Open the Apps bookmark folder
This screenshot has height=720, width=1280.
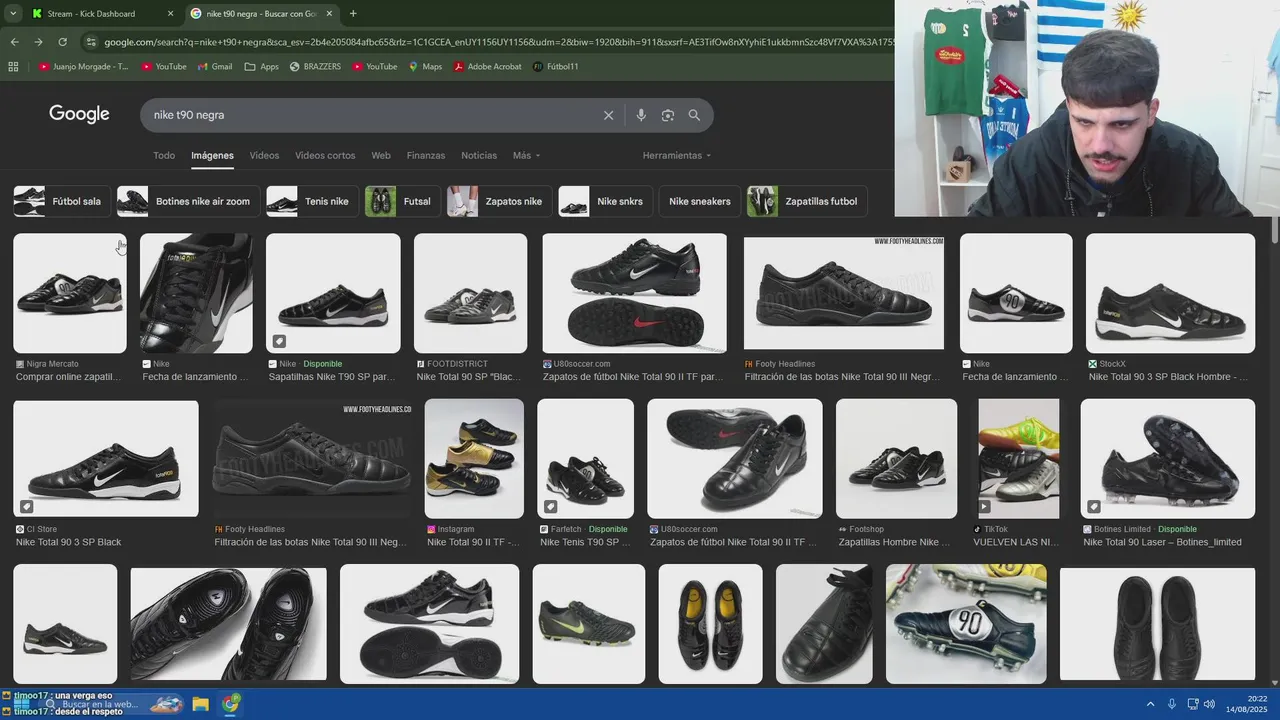261,67
